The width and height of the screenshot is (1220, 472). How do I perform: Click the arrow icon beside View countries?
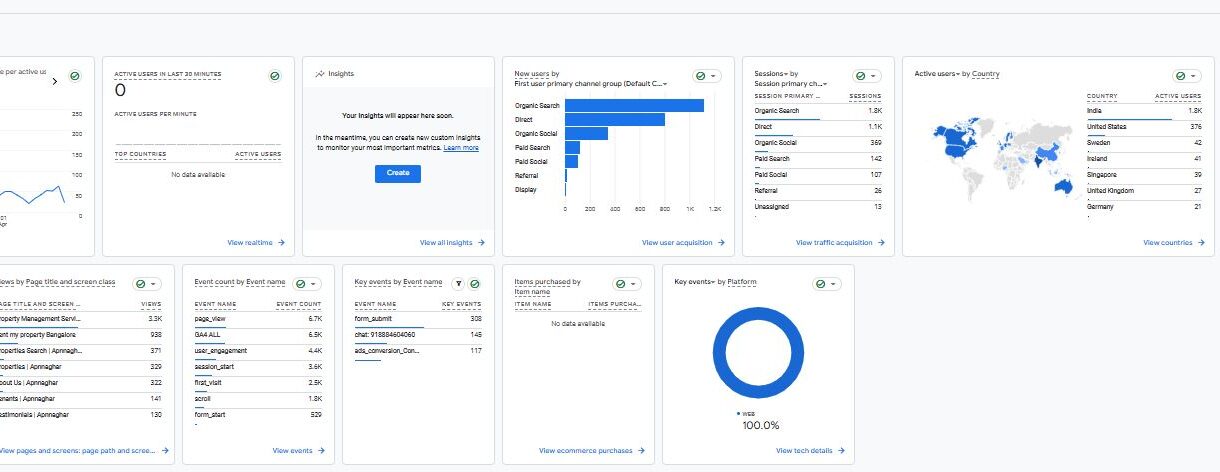point(1197,243)
